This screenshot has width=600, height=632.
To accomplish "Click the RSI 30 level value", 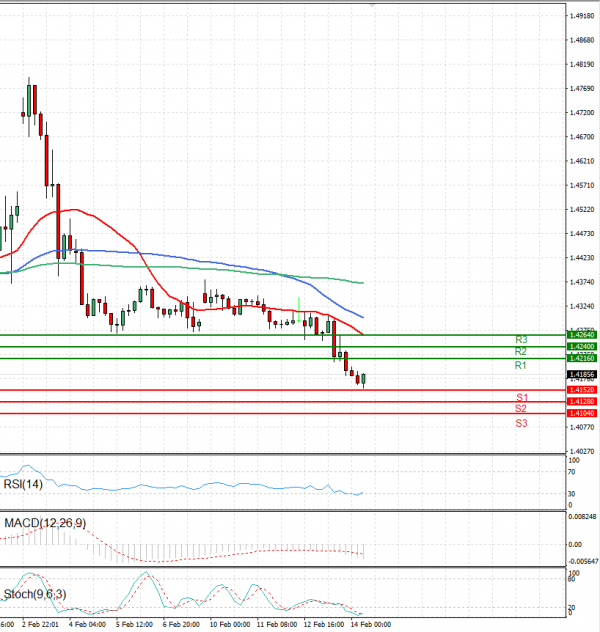I will pos(571,494).
